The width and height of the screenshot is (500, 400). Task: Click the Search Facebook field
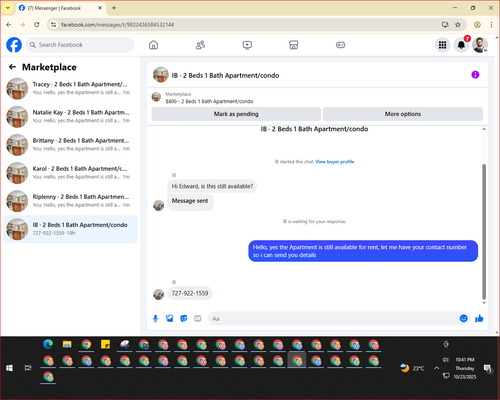pos(80,45)
